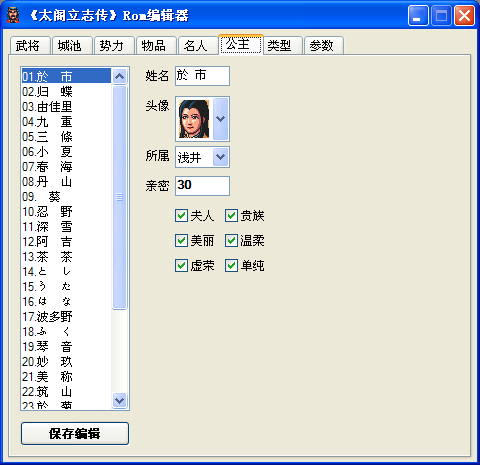The height and width of the screenshot is (465, 480).
Task: Toggle the 温柔 checkbox
Action: click(x=231, y=241)
